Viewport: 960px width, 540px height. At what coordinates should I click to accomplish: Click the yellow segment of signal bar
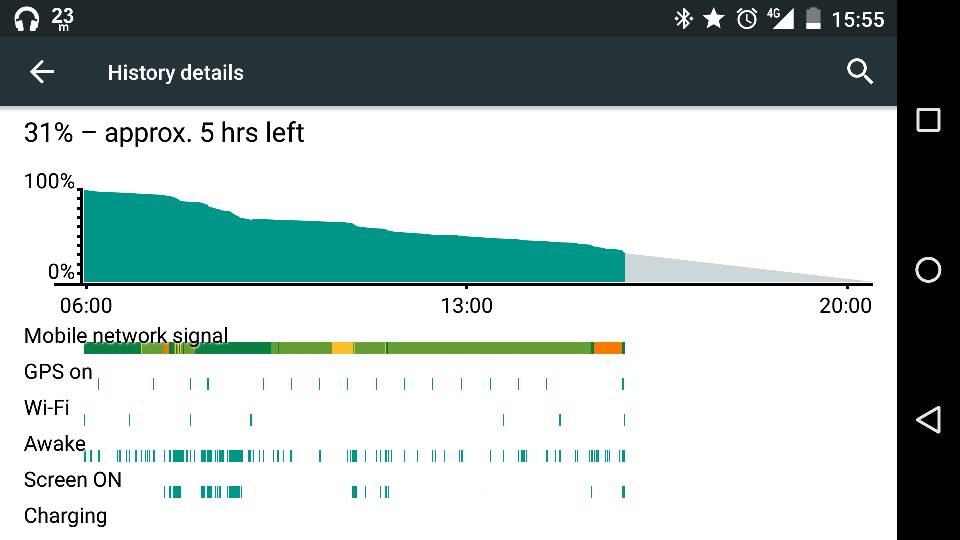tap(343, 348)
